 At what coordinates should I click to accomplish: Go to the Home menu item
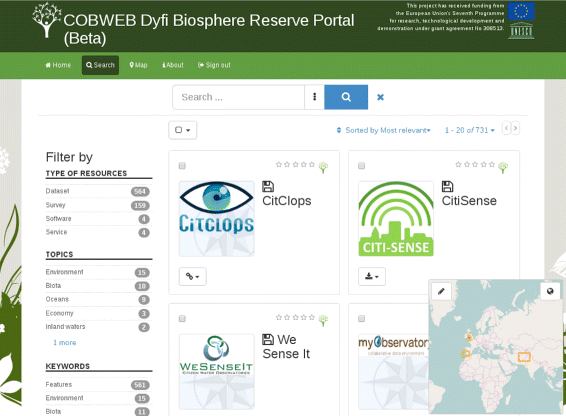[x=58, y=65]
